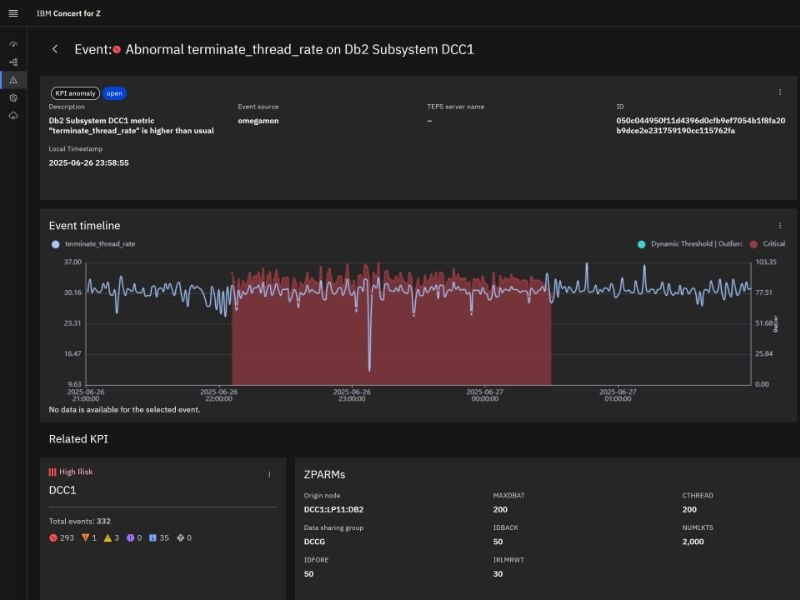Click the Total events: 332 text

point(80,521)
